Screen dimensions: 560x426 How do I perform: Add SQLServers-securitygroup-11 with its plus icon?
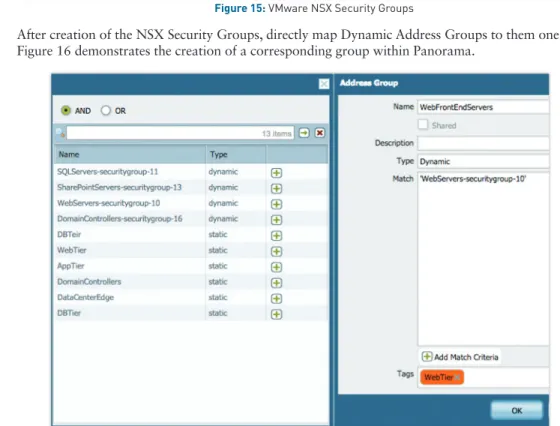click(x=276, y=173)
